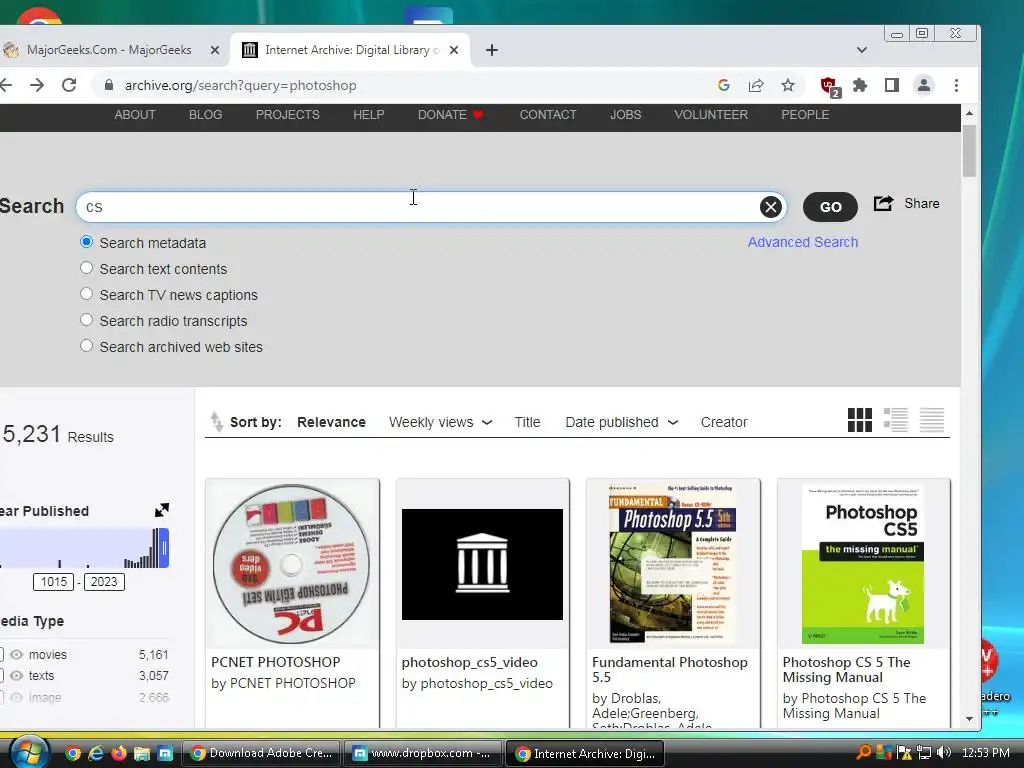Select Search text contents option
Viewport: 1024px width, 768px height.
pyautogui.click(x=86, y=268)
